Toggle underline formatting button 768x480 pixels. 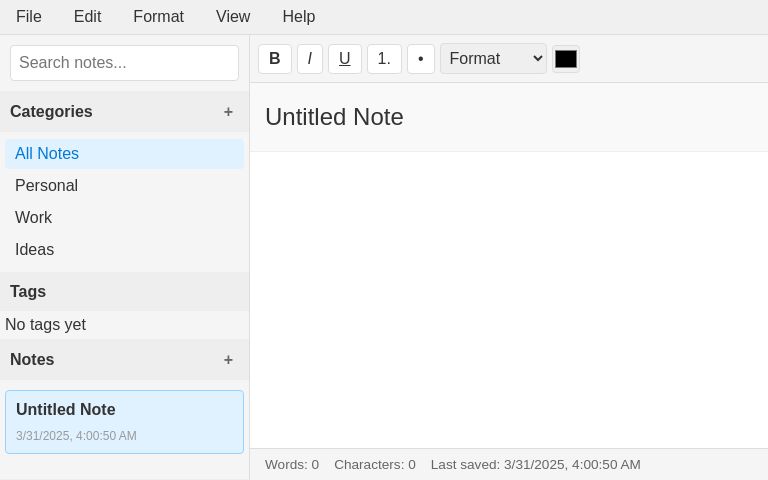(345, 59)
